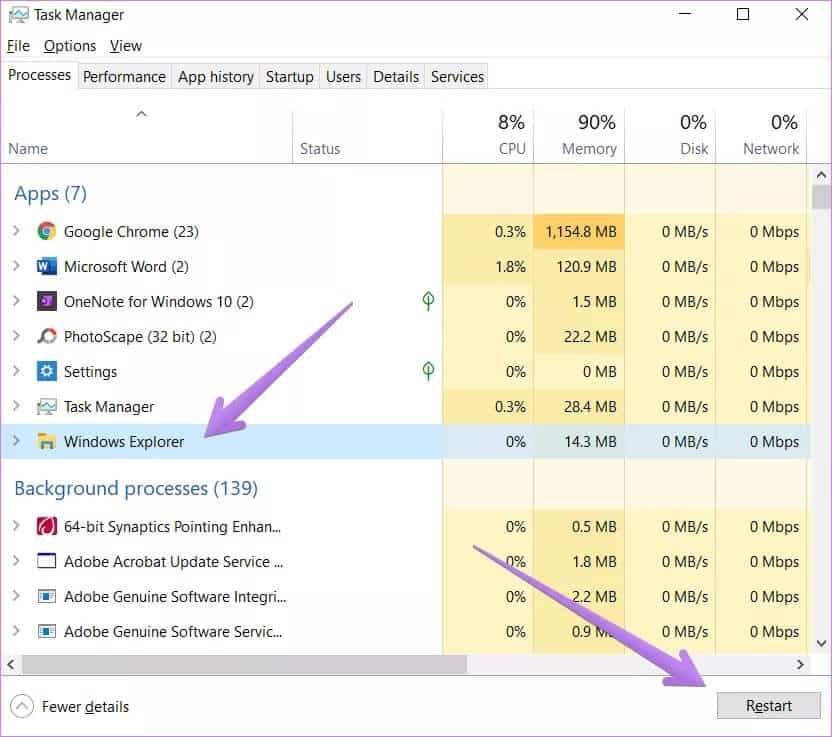Click the Microsoft Word app icon
The image size is (832, 737).
tap(46, 266)
